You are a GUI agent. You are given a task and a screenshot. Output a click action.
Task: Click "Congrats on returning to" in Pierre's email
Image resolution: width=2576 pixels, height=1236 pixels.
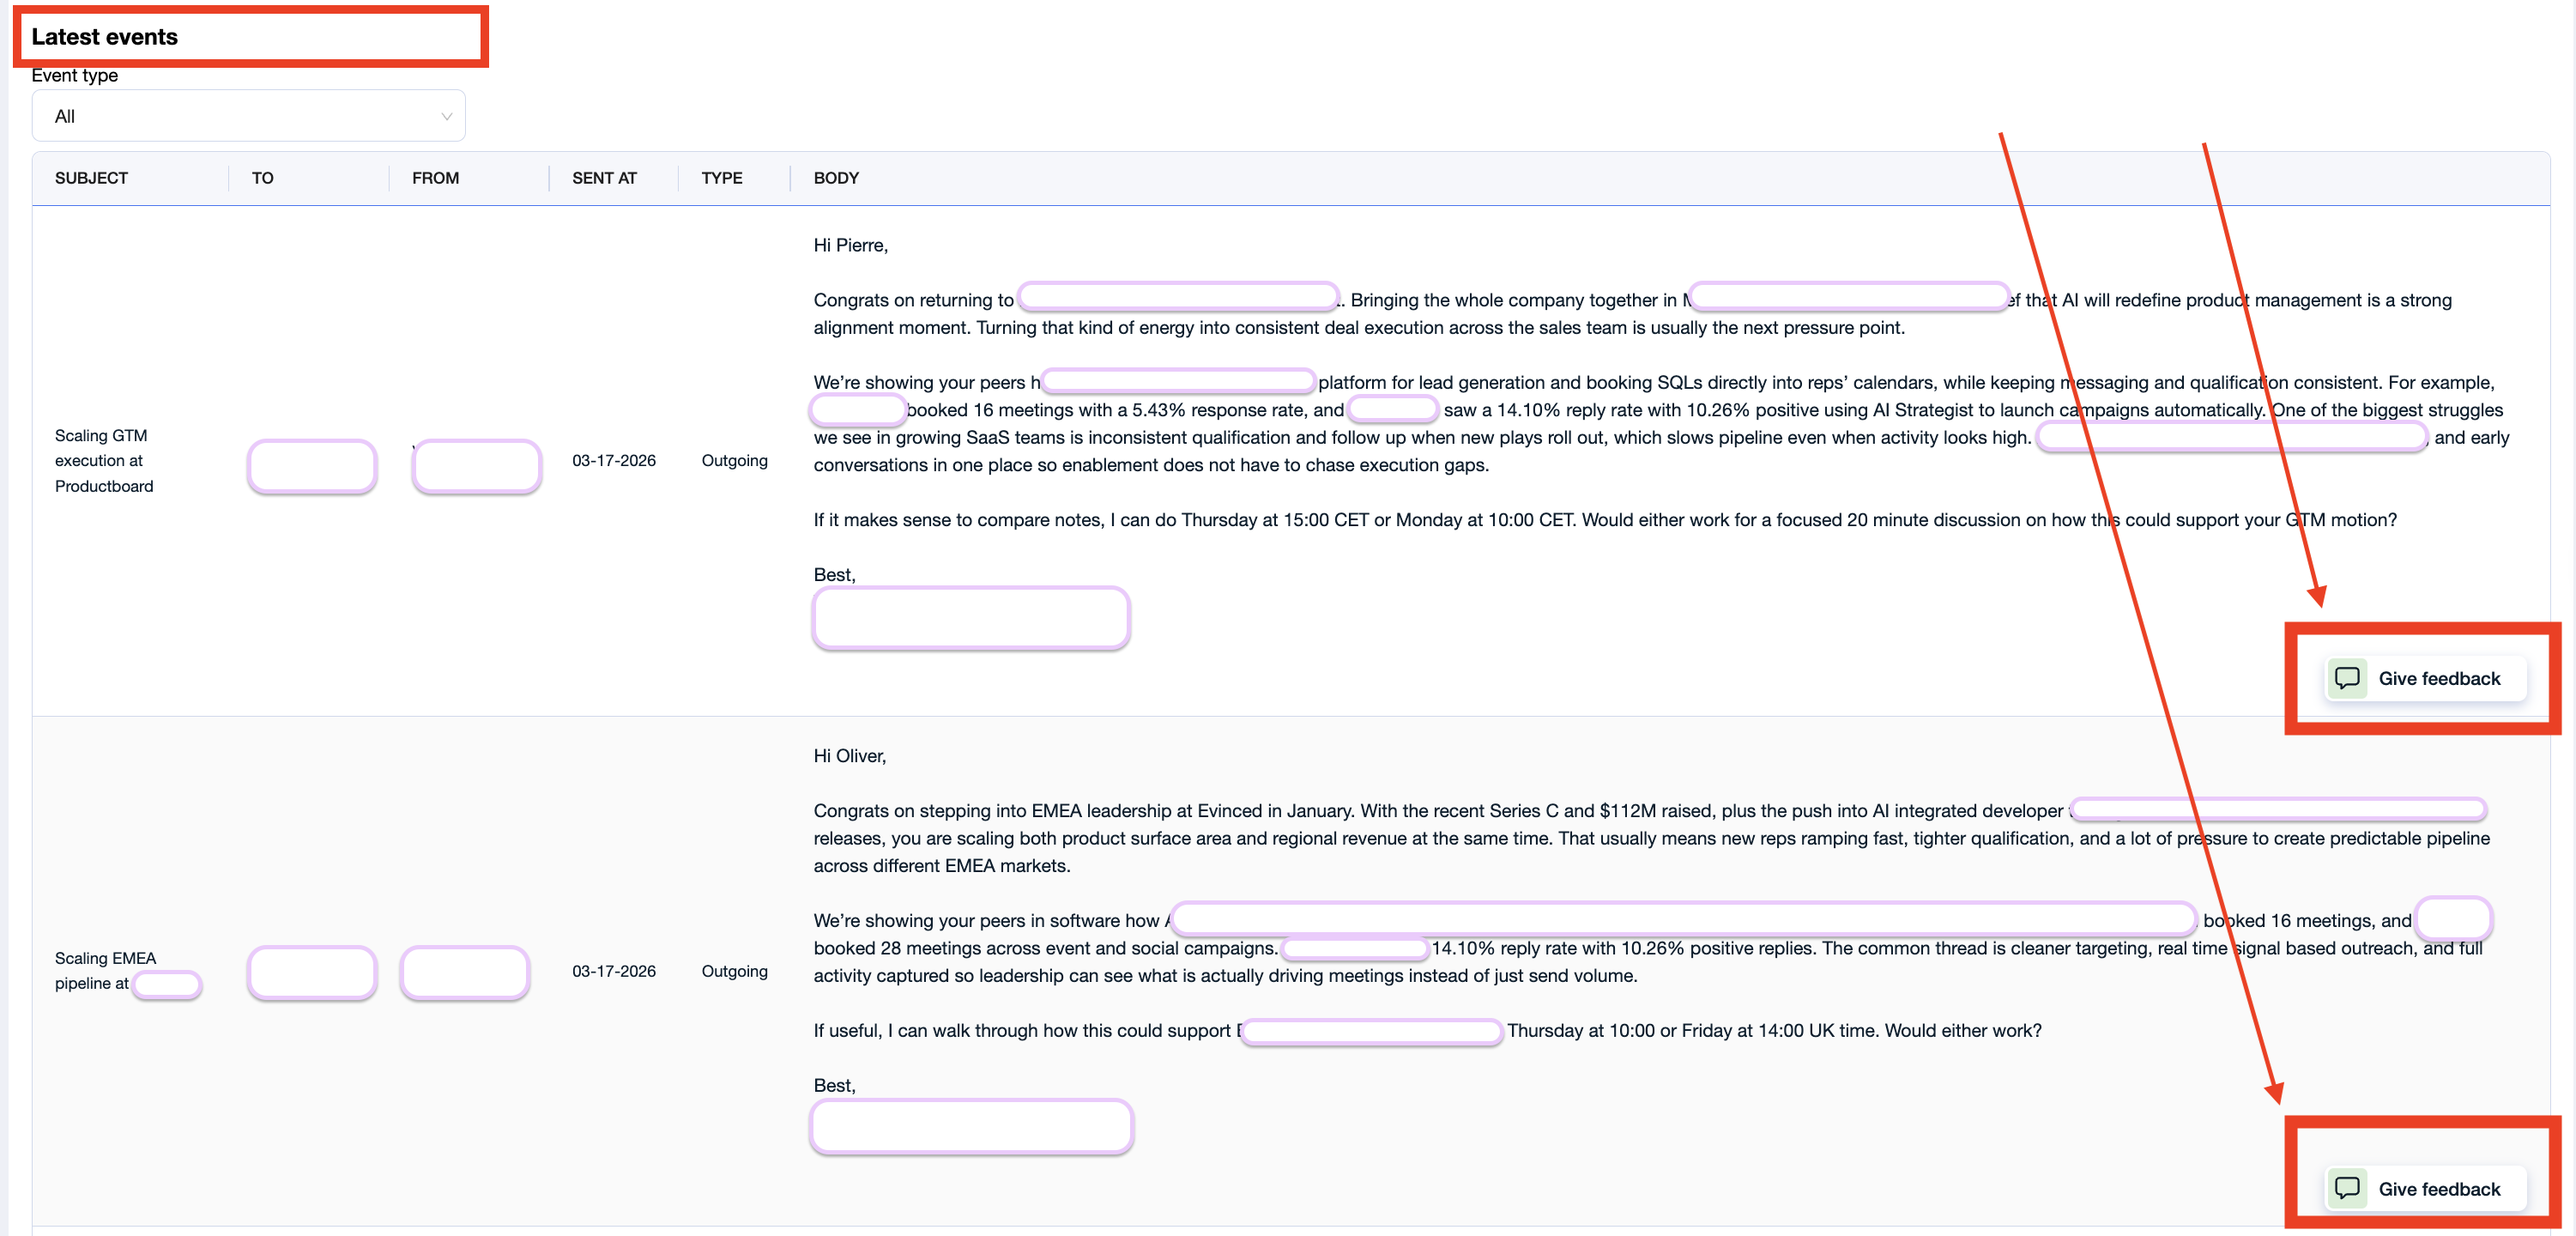(913, 300)
